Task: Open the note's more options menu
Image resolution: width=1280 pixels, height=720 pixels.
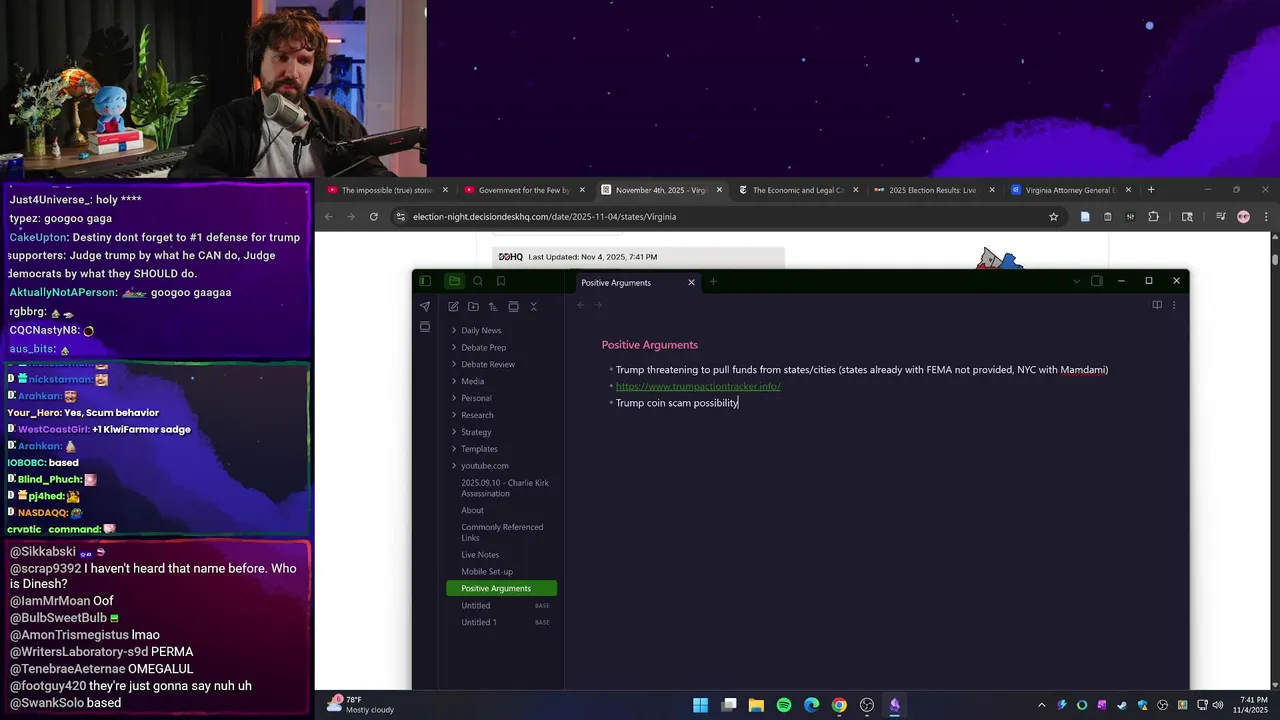Action: (x=1174, y=305)
